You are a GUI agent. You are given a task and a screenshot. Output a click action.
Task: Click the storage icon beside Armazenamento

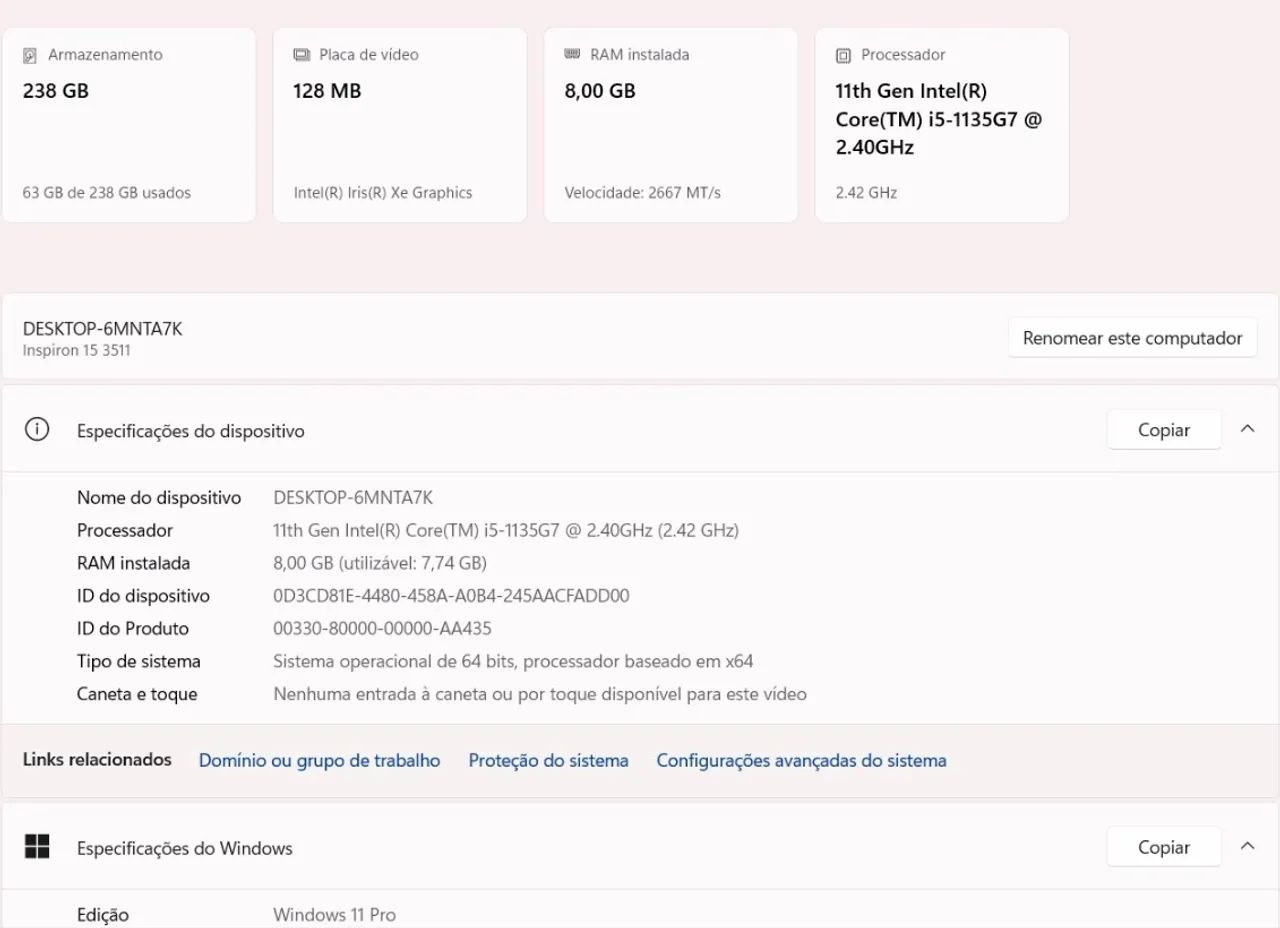[30, 55]
